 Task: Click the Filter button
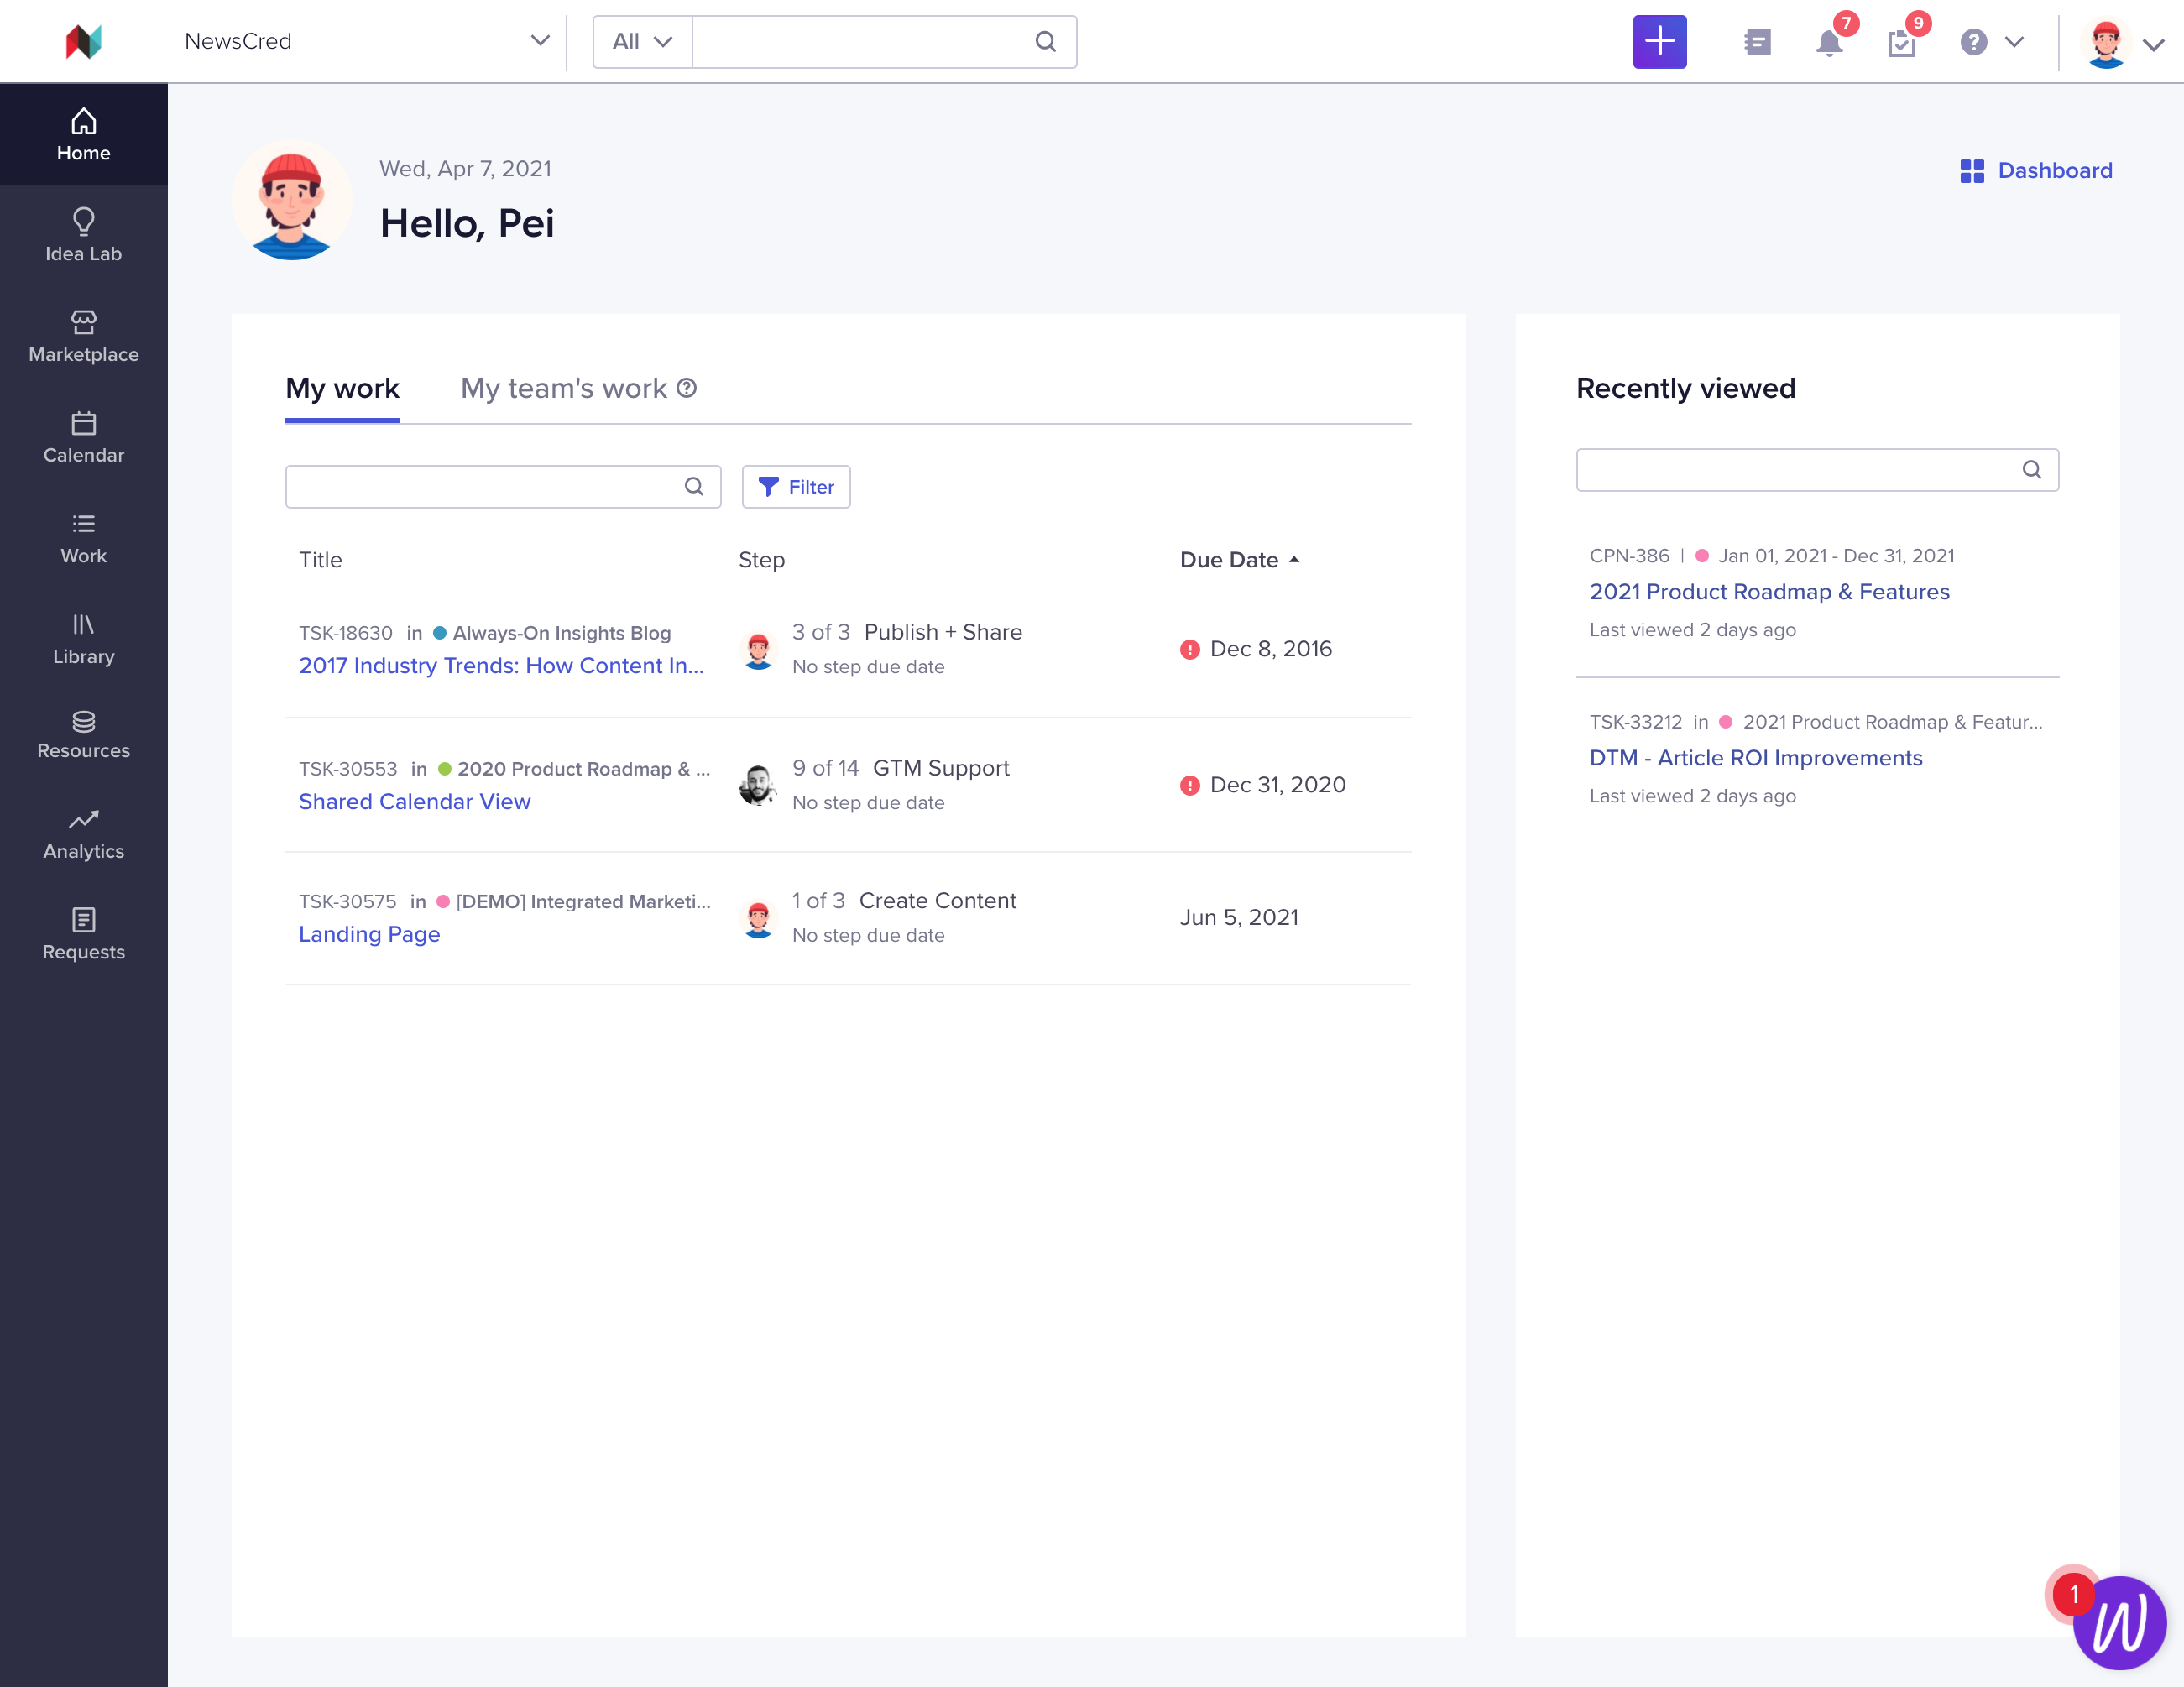[796, 487]
